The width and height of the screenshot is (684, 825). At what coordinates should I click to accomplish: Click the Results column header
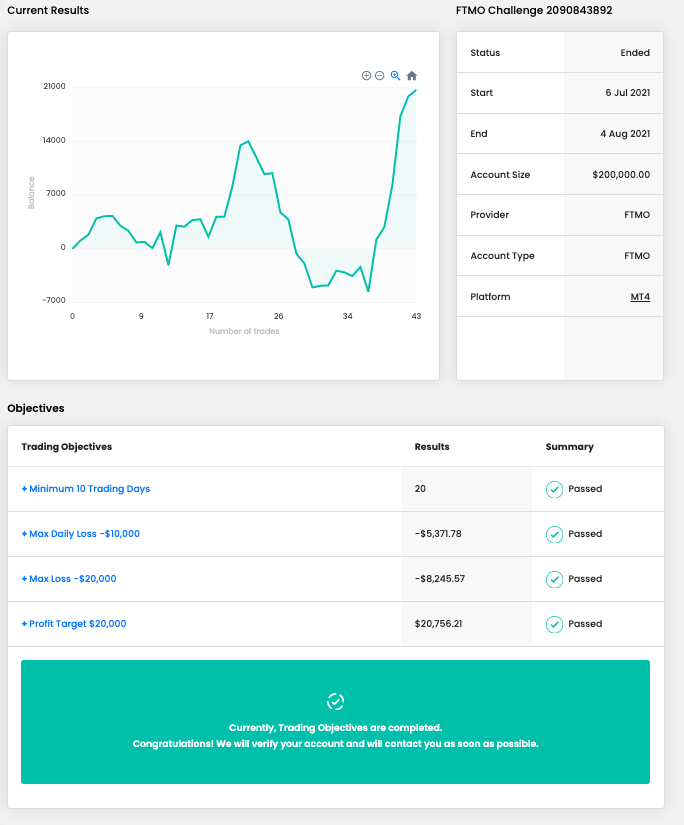(x=432, y=447)
